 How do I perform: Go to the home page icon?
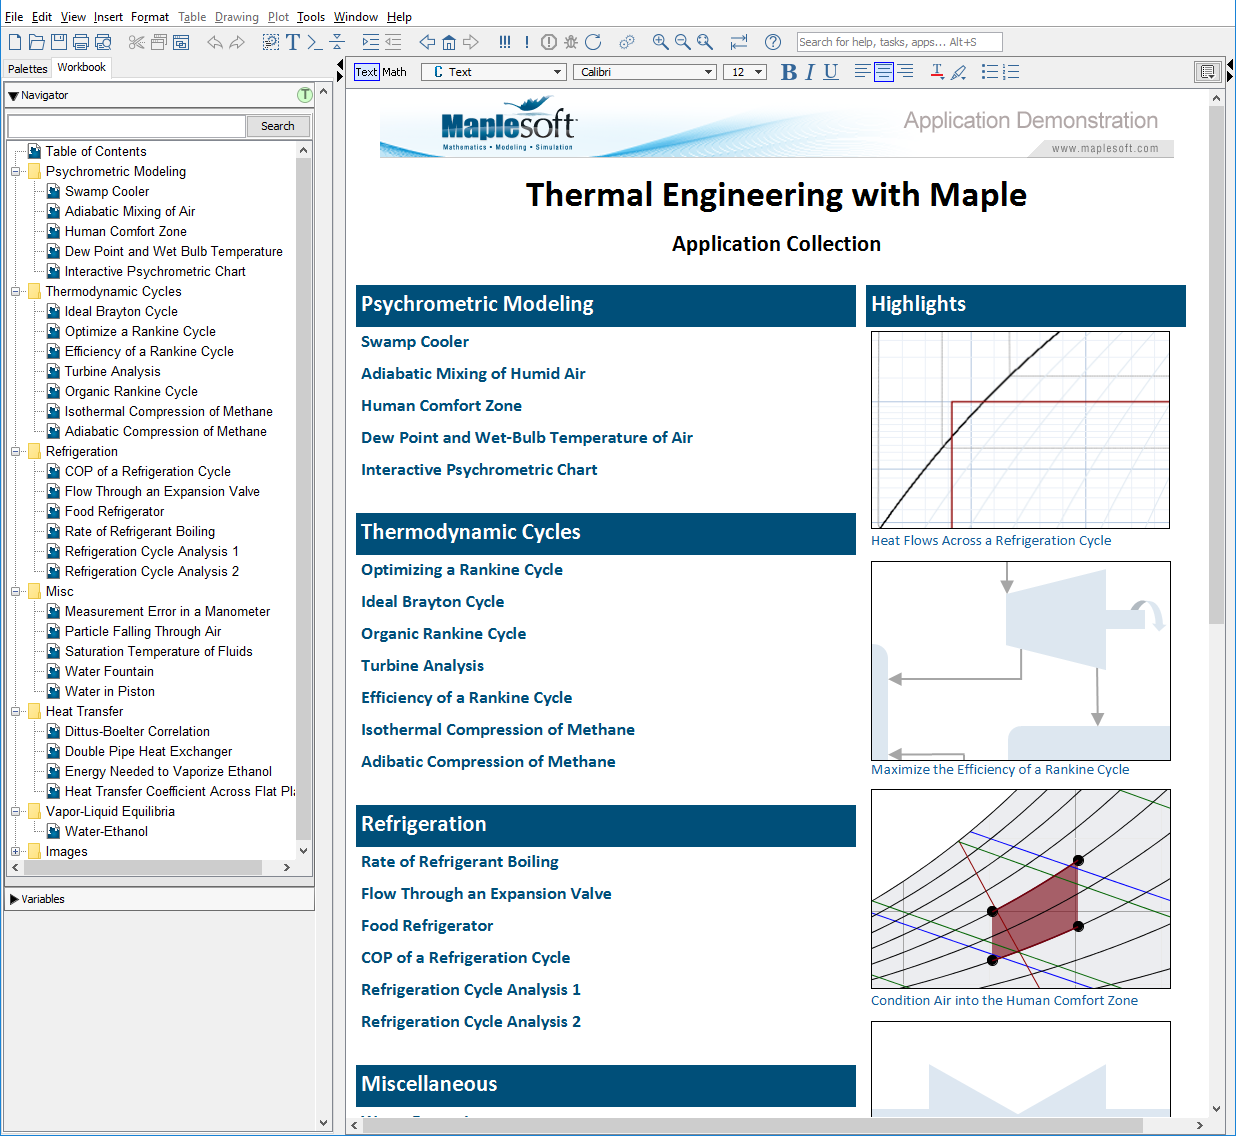point(449,42)
